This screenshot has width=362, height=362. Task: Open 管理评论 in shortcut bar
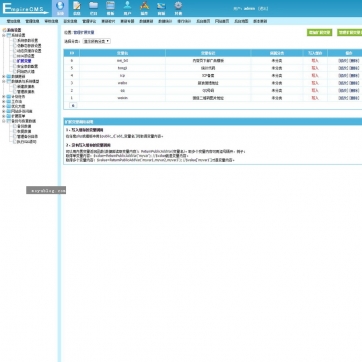pos(89,21)
